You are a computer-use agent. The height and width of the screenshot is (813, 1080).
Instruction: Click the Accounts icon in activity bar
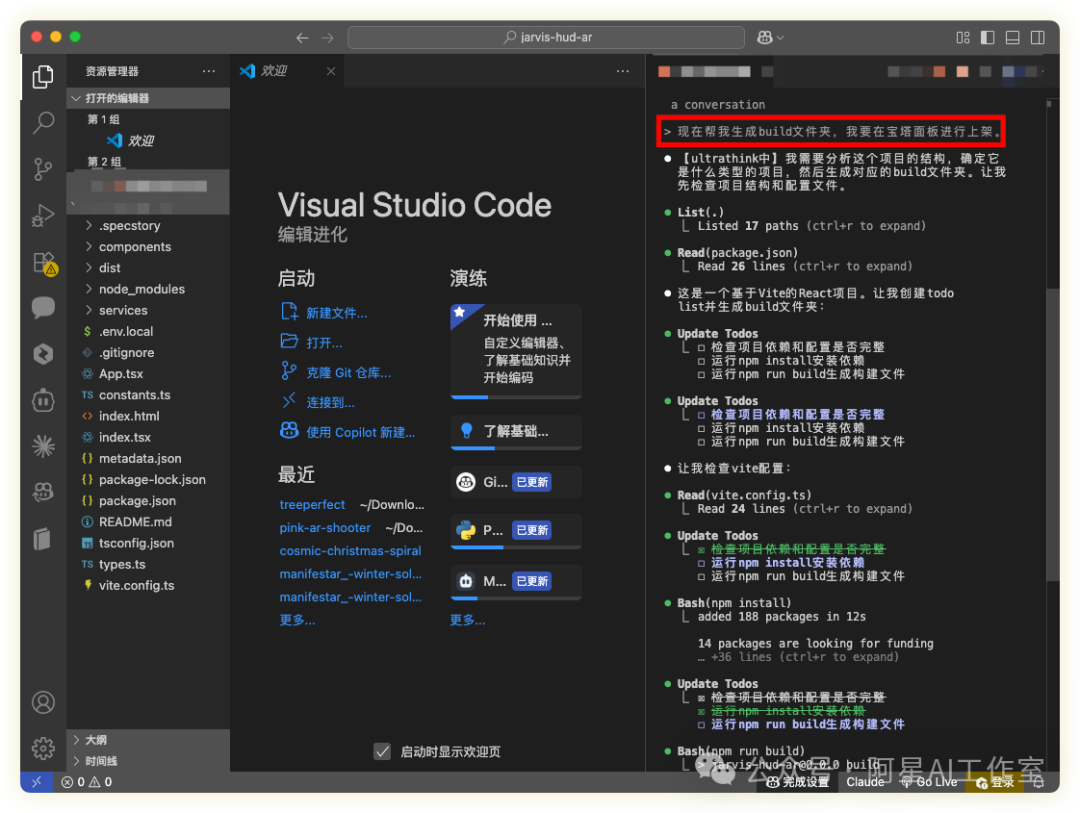(x=43, y=702)
